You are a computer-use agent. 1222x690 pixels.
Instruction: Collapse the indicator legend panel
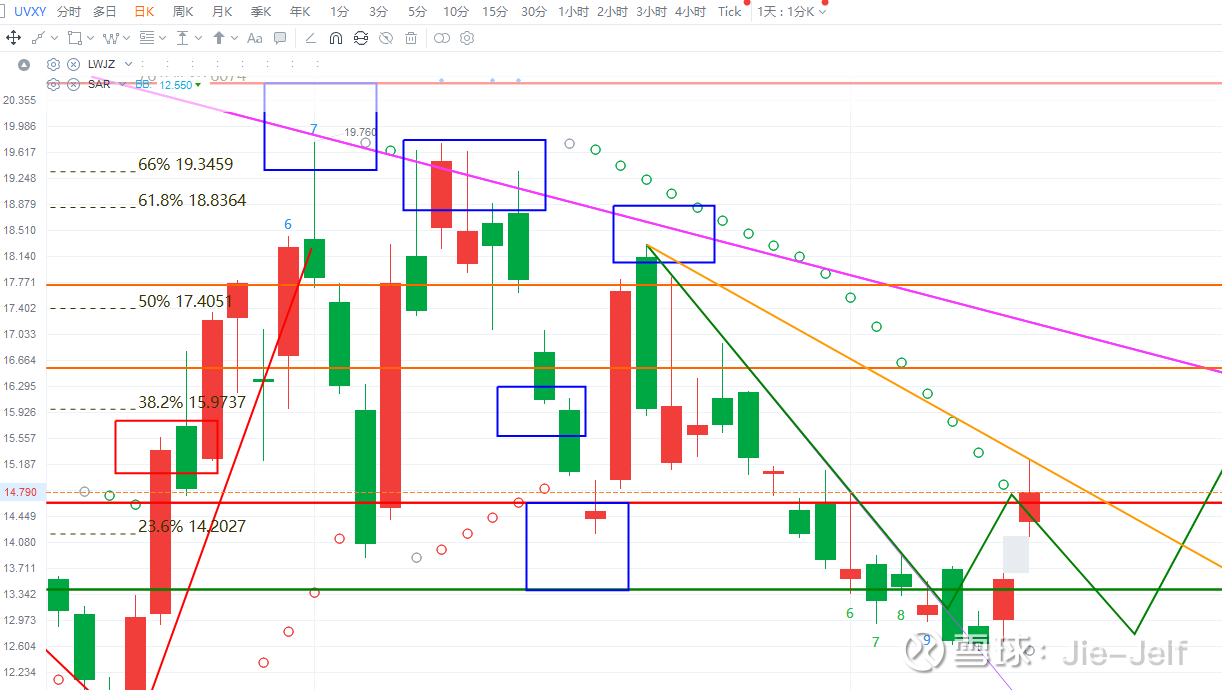click(x=24, y=64)
